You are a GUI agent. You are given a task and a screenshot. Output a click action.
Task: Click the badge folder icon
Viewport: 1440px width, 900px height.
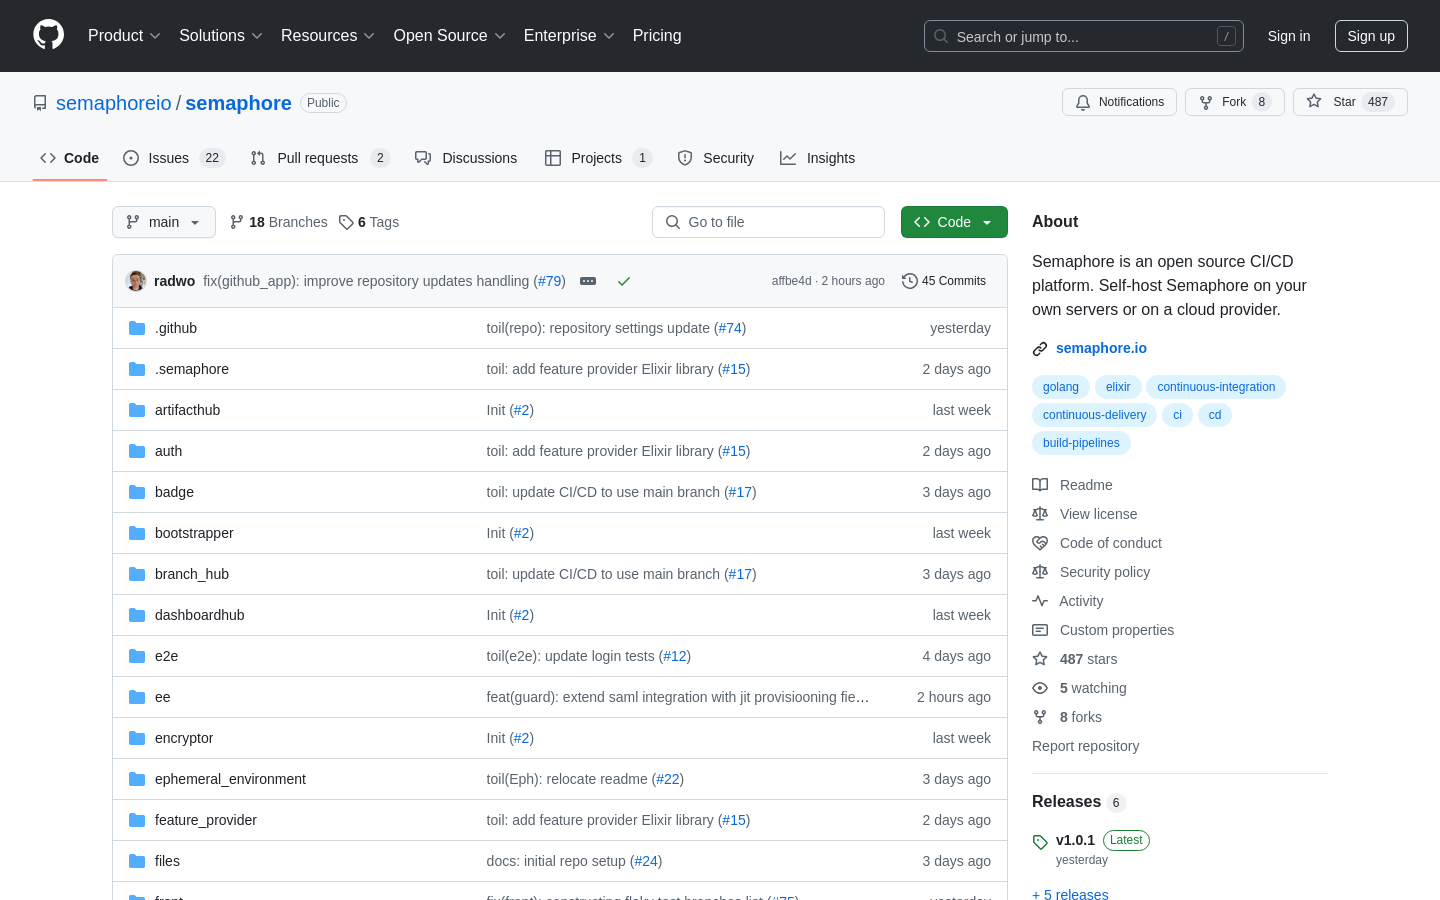click(x=137, y=492)
